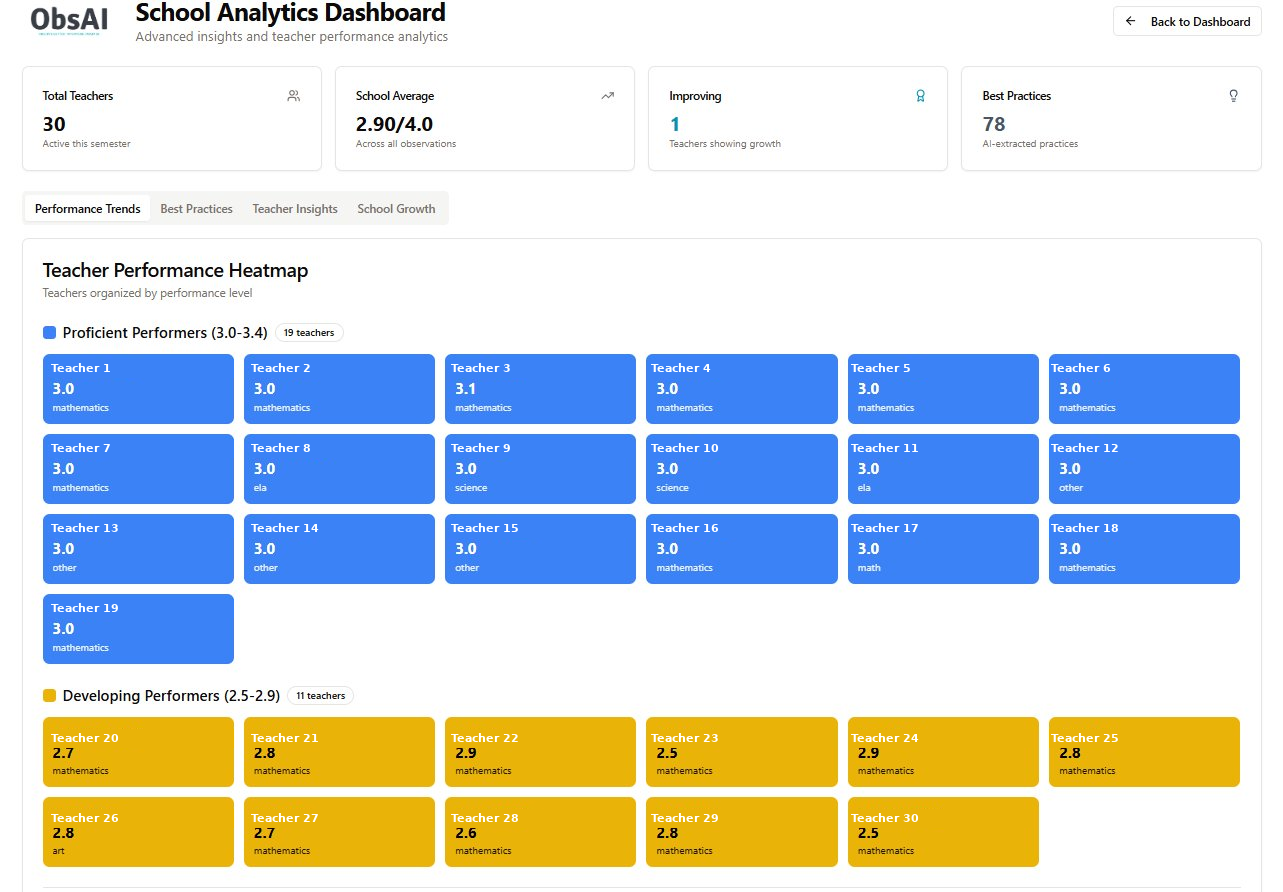
Task: Select the Teacher 8 ela tile
Action: click(x=339, y=469)
